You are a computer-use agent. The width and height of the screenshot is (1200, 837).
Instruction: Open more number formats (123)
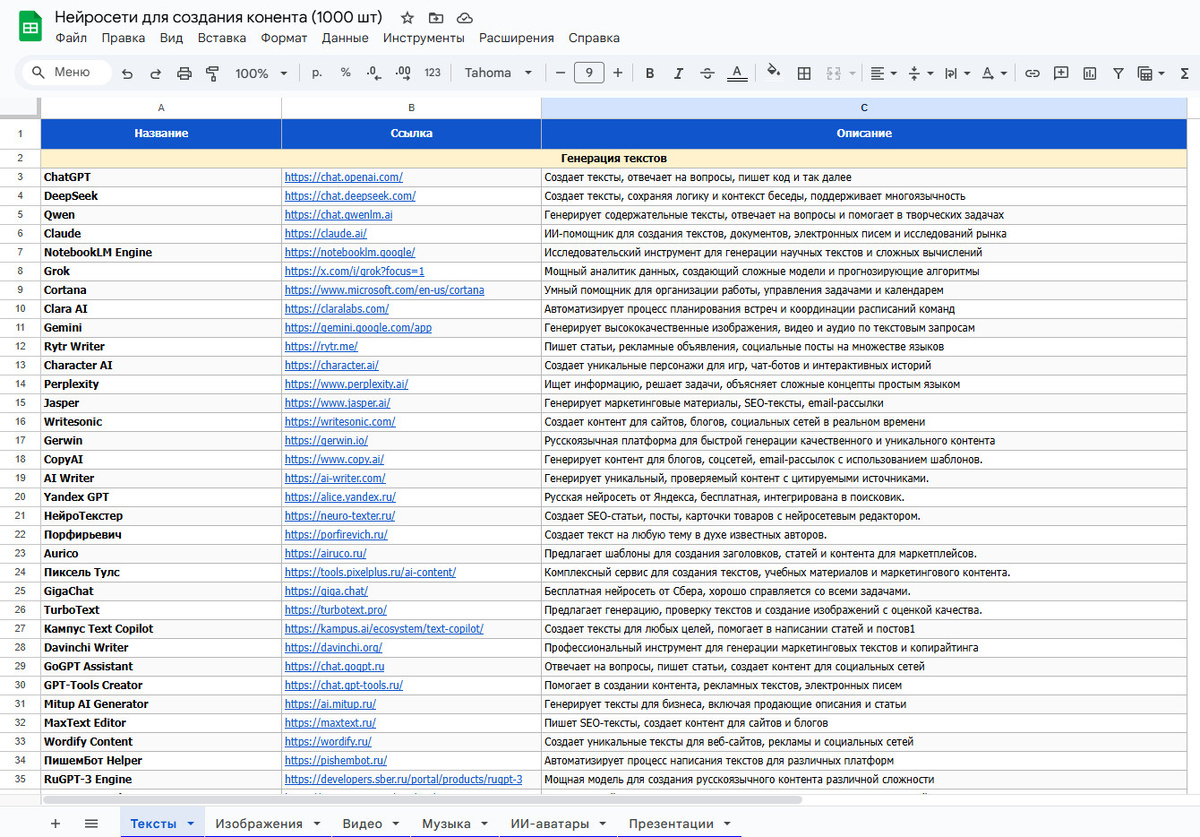pos(433,73)
